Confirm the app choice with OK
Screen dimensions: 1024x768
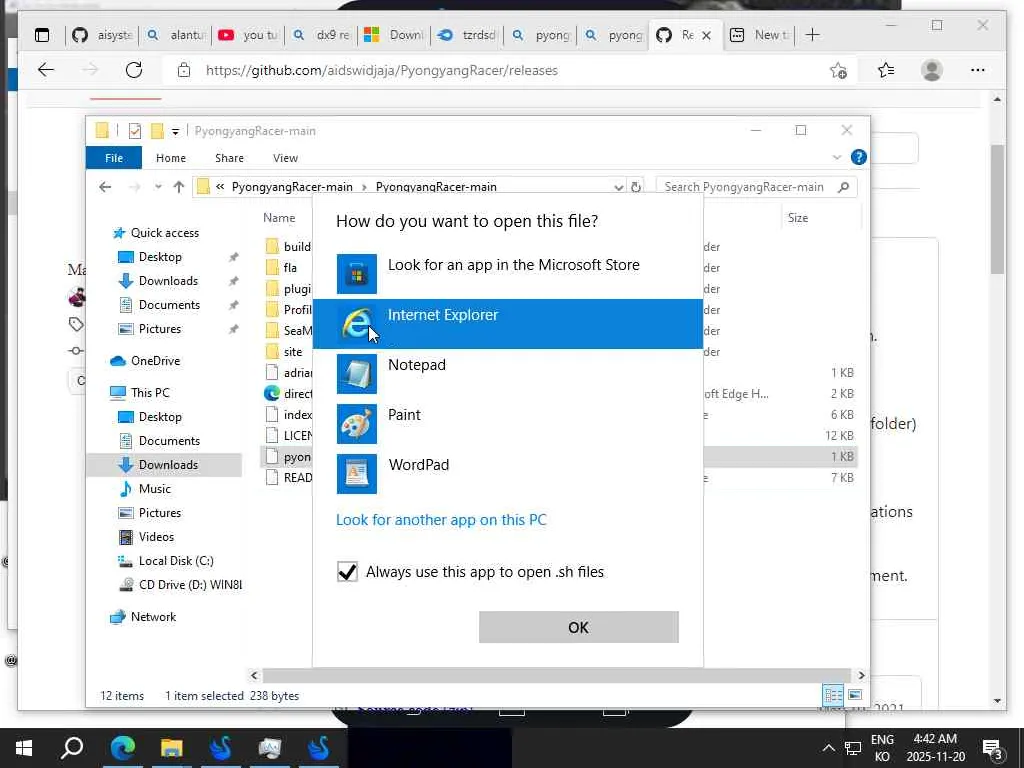point(579,627)
